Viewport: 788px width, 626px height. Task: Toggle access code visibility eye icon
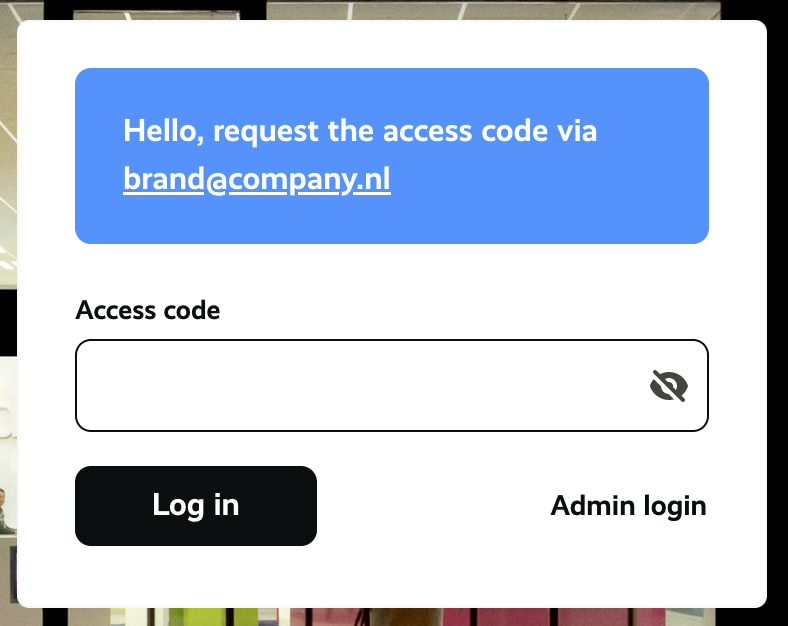[x=668, y=385]
